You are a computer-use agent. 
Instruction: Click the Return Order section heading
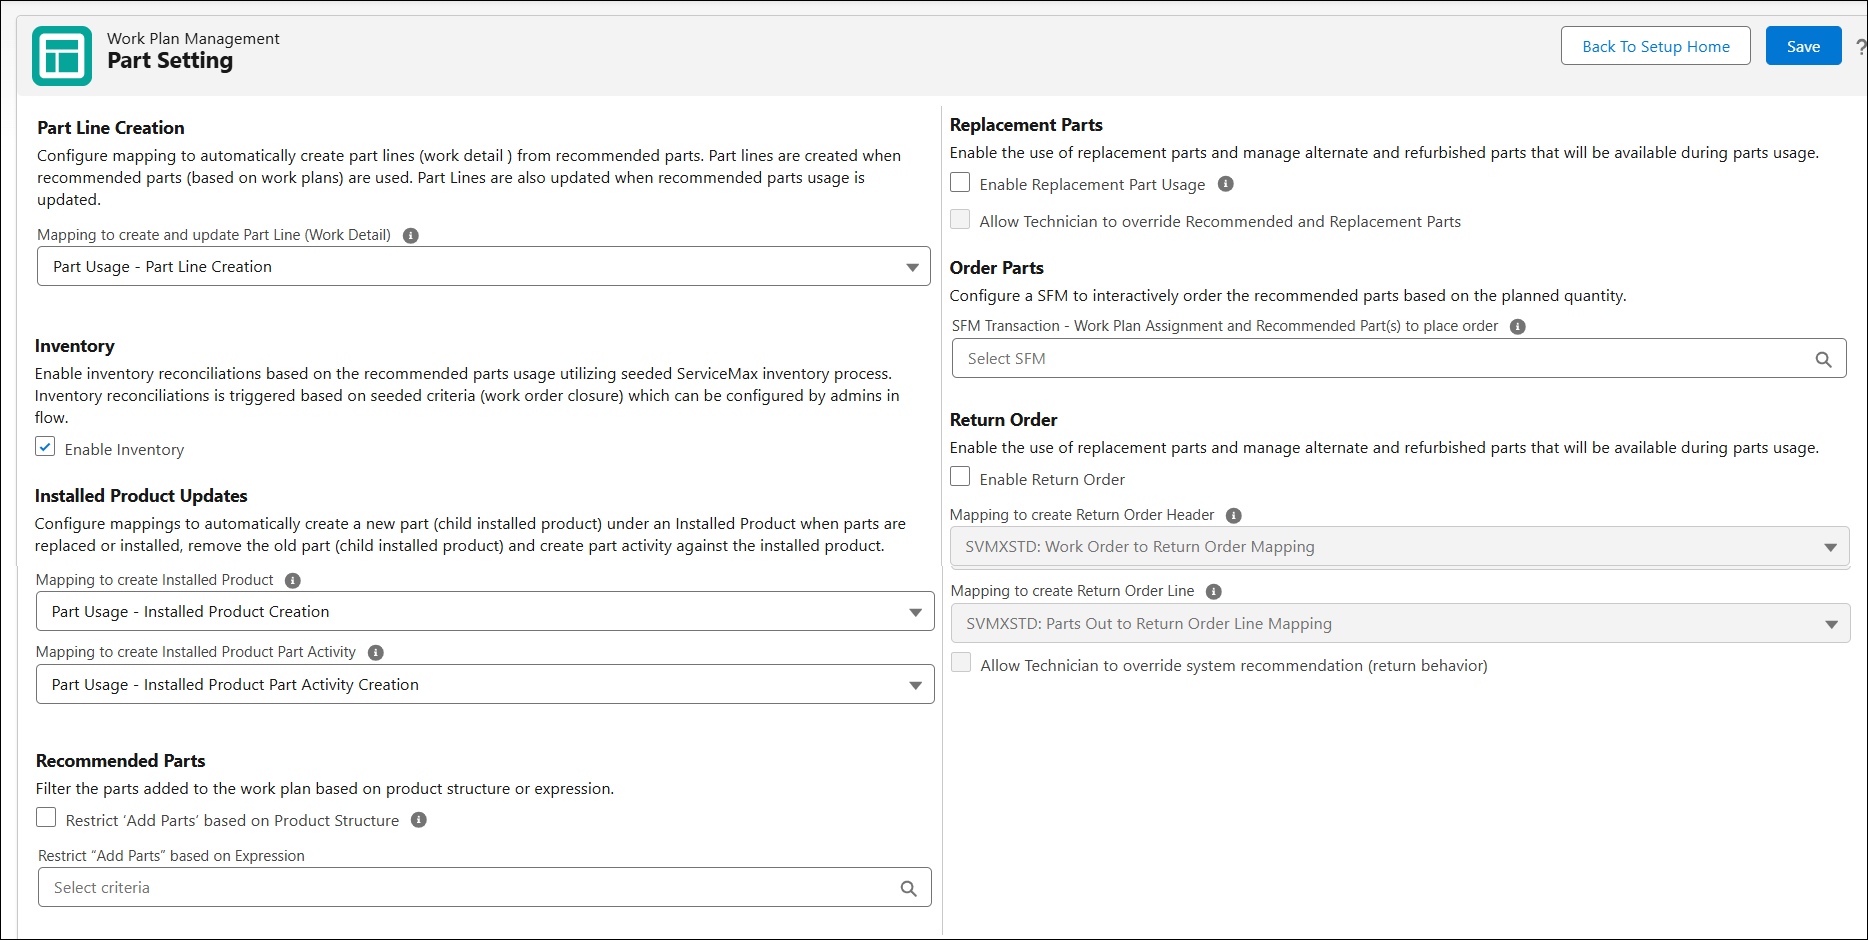(1004, 420)
